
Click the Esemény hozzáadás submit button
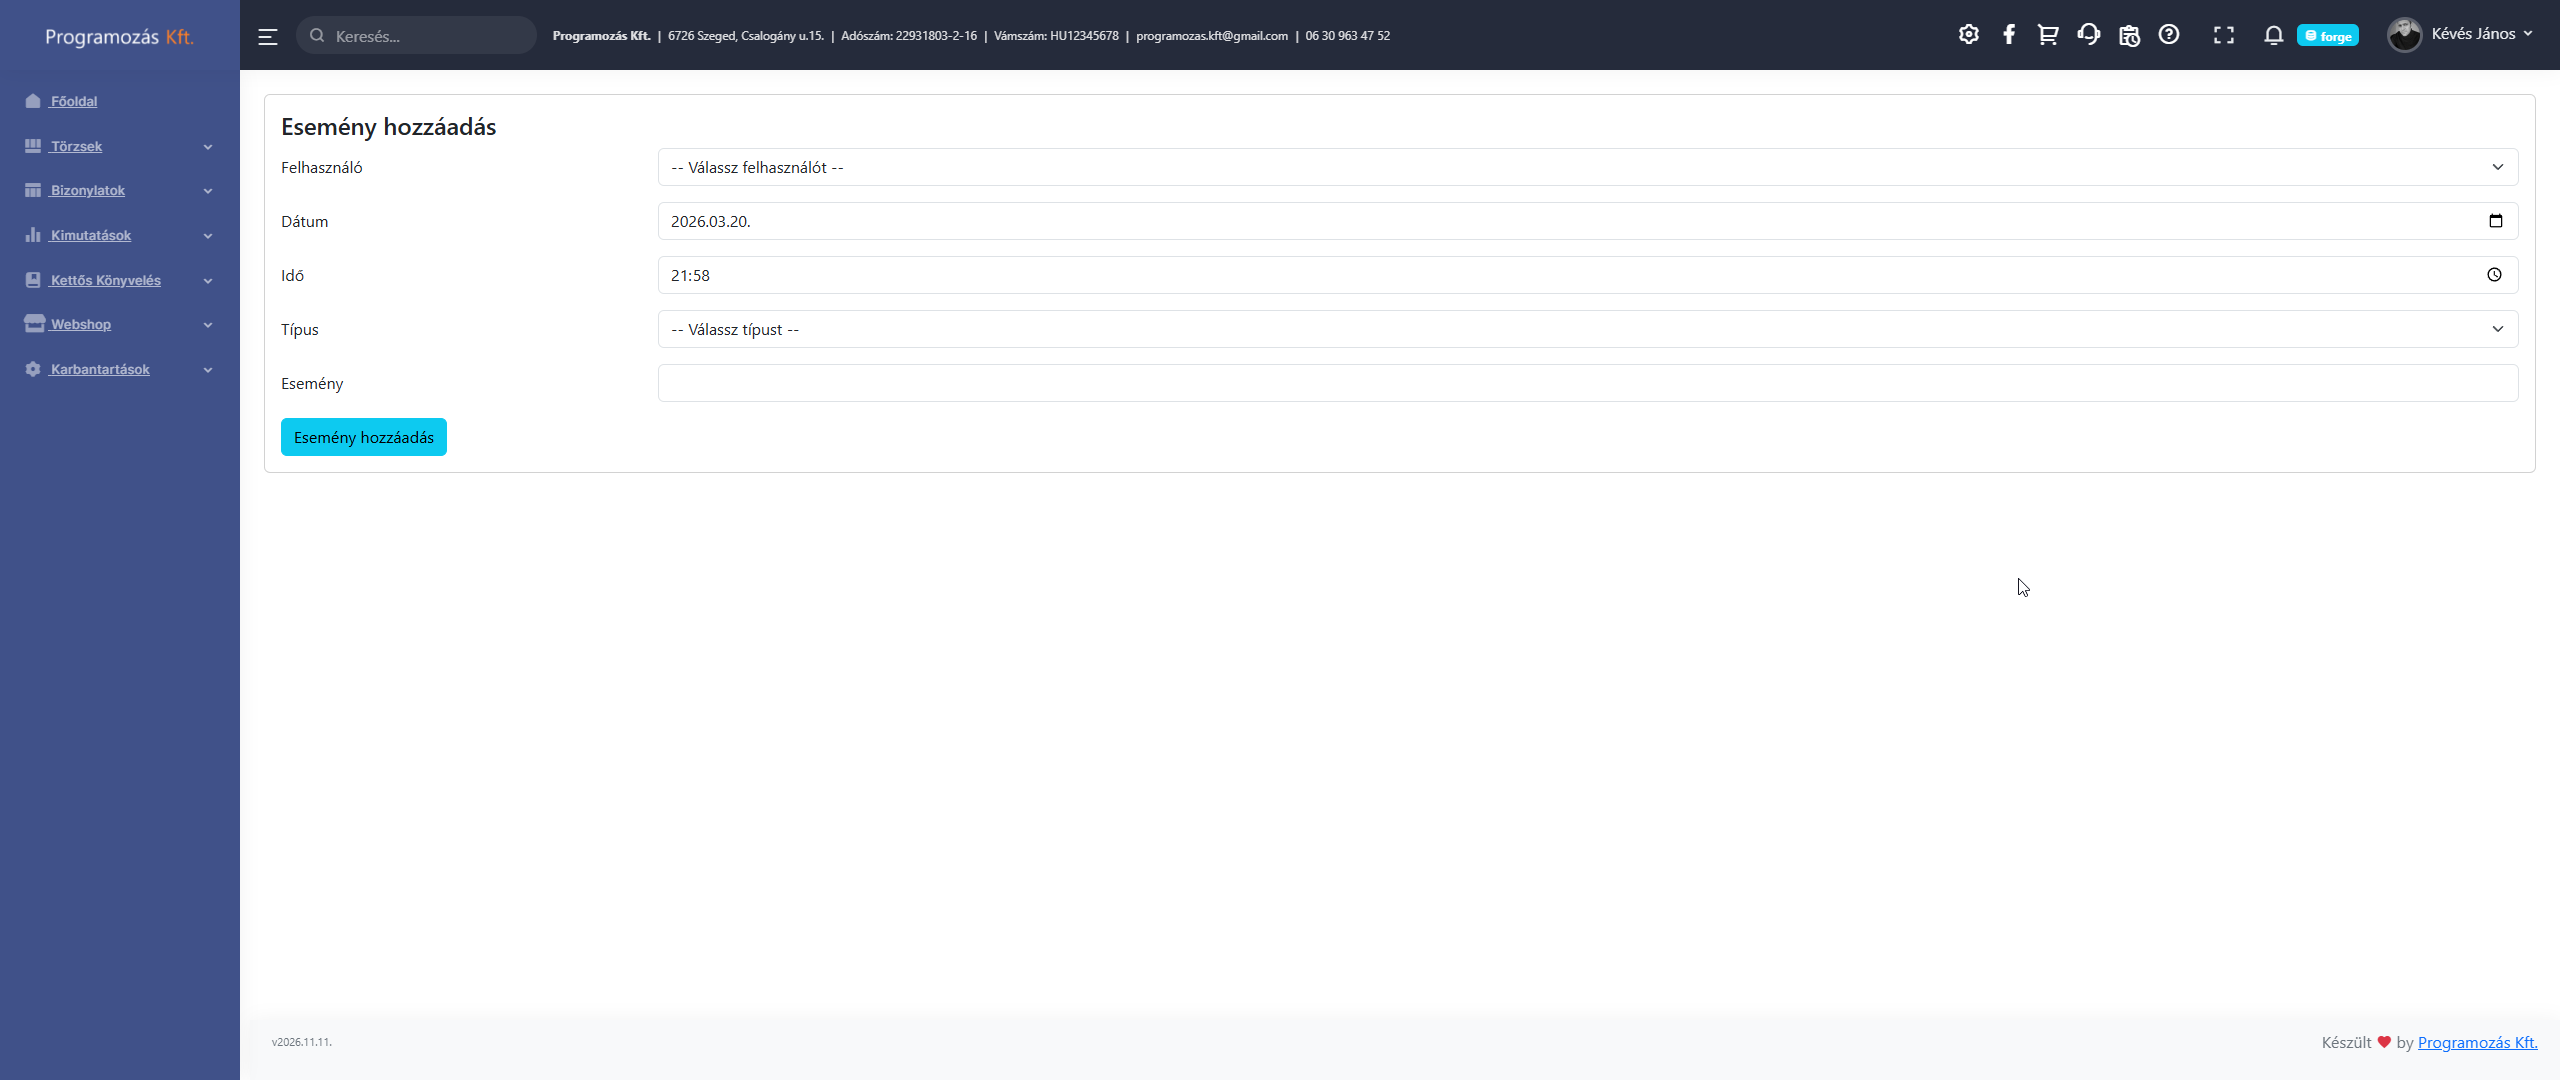[x=363, y=437]
